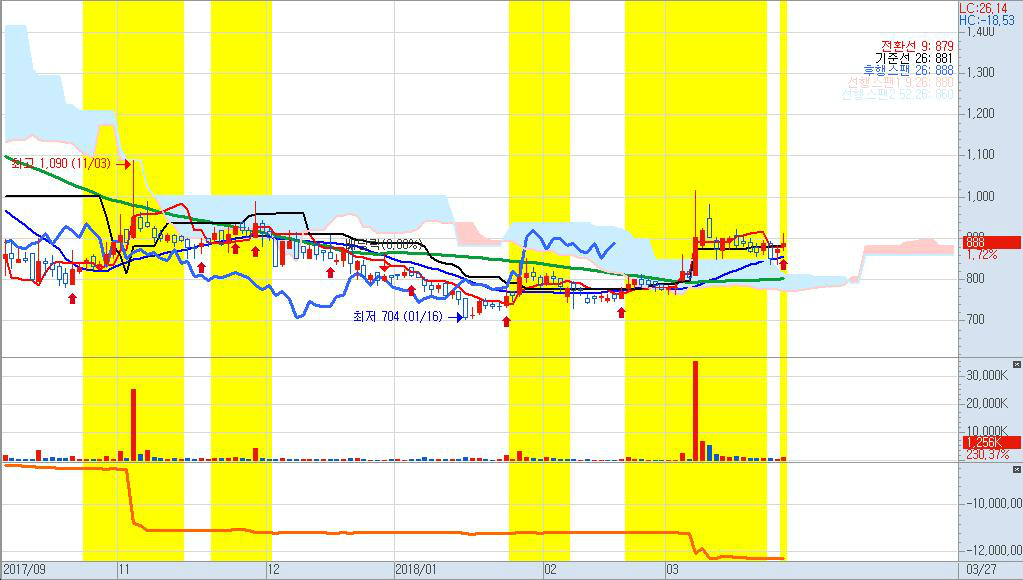Select the 후행스팬 26: 888 legend entry
The width and height of the screenshot is (1023, 580).
pyautogui.click(x=908, y=70)
